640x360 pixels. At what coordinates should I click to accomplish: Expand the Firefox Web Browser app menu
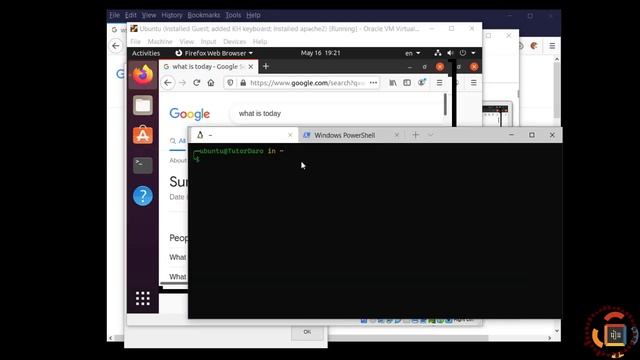(214, 53)
